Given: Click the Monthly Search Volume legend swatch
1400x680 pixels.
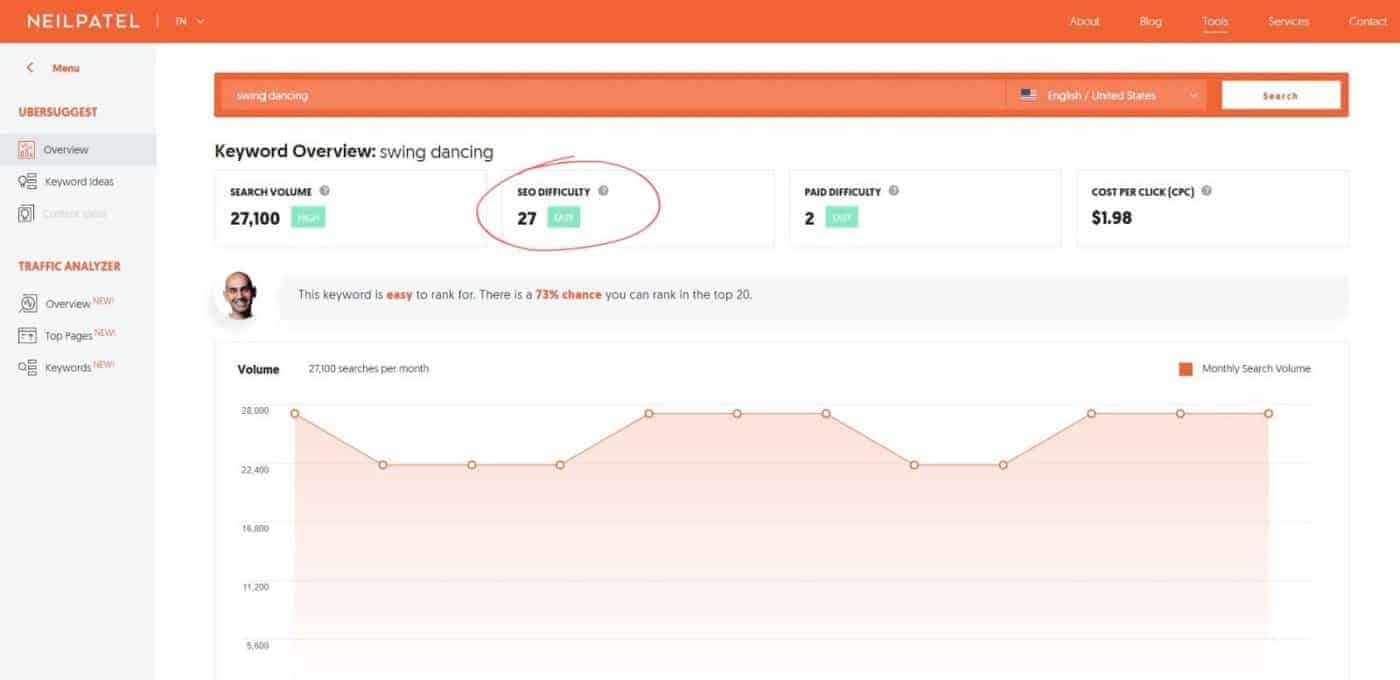Looking at the screenshot, I should coord(1184,368).
